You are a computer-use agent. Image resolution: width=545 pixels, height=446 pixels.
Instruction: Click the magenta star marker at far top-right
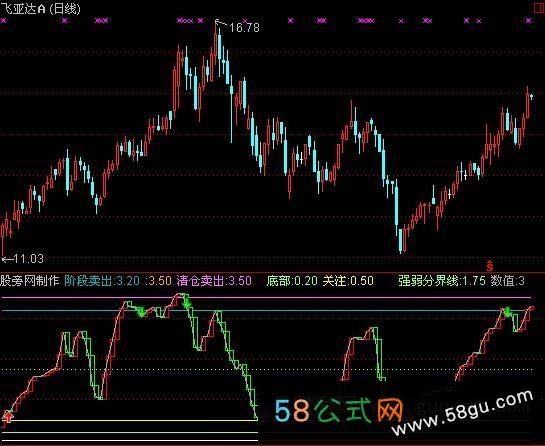click(529, 21)
